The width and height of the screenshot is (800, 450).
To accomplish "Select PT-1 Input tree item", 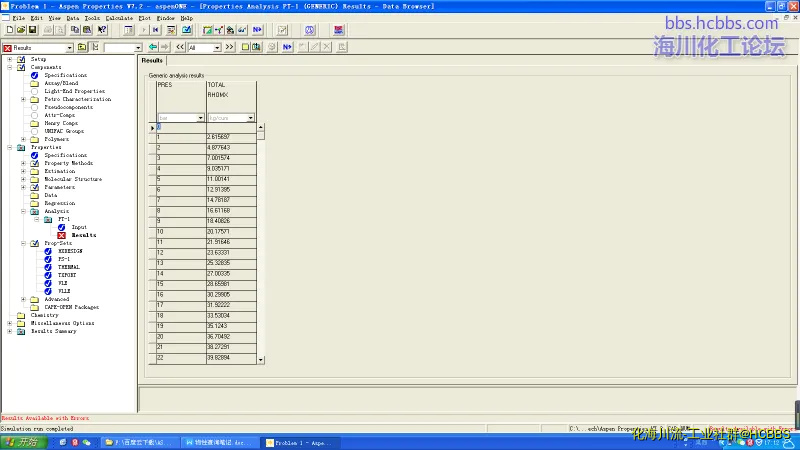I will click(79, 227).
